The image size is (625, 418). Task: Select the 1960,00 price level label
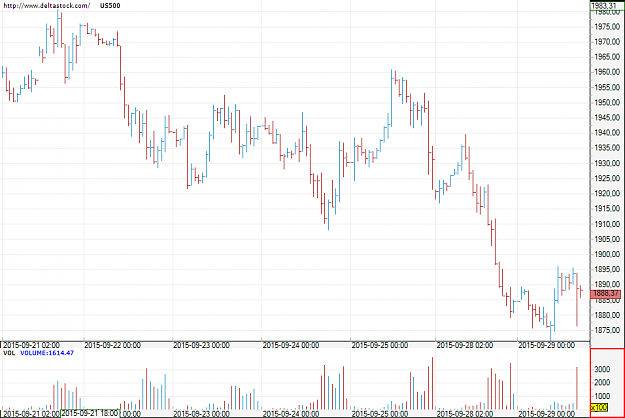click(x=607, y=72)
